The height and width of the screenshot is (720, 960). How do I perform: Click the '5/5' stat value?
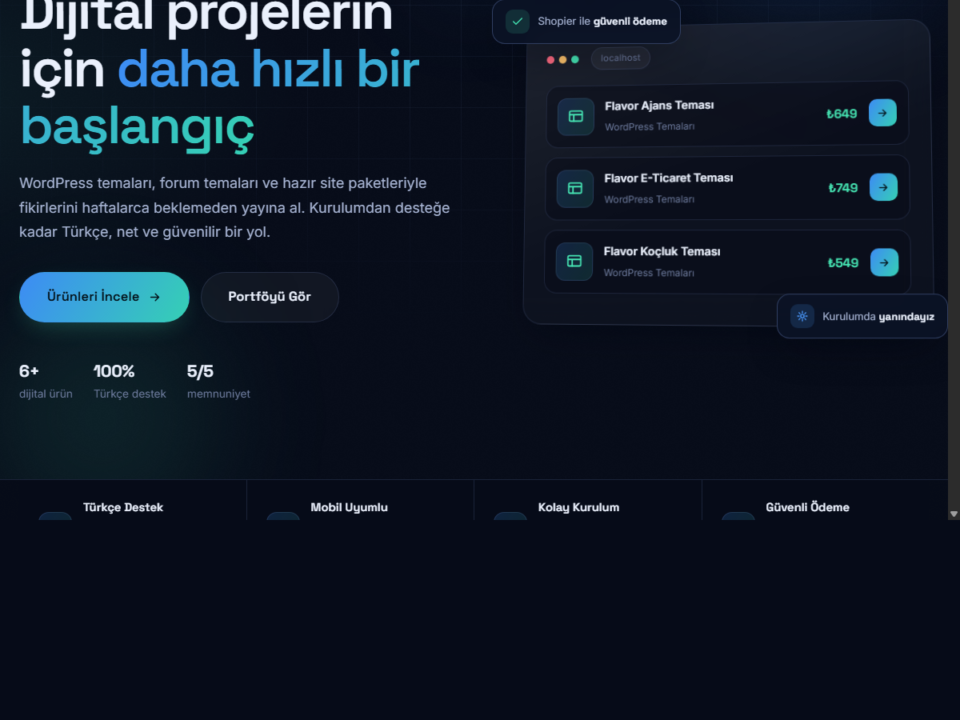point(200,371)
